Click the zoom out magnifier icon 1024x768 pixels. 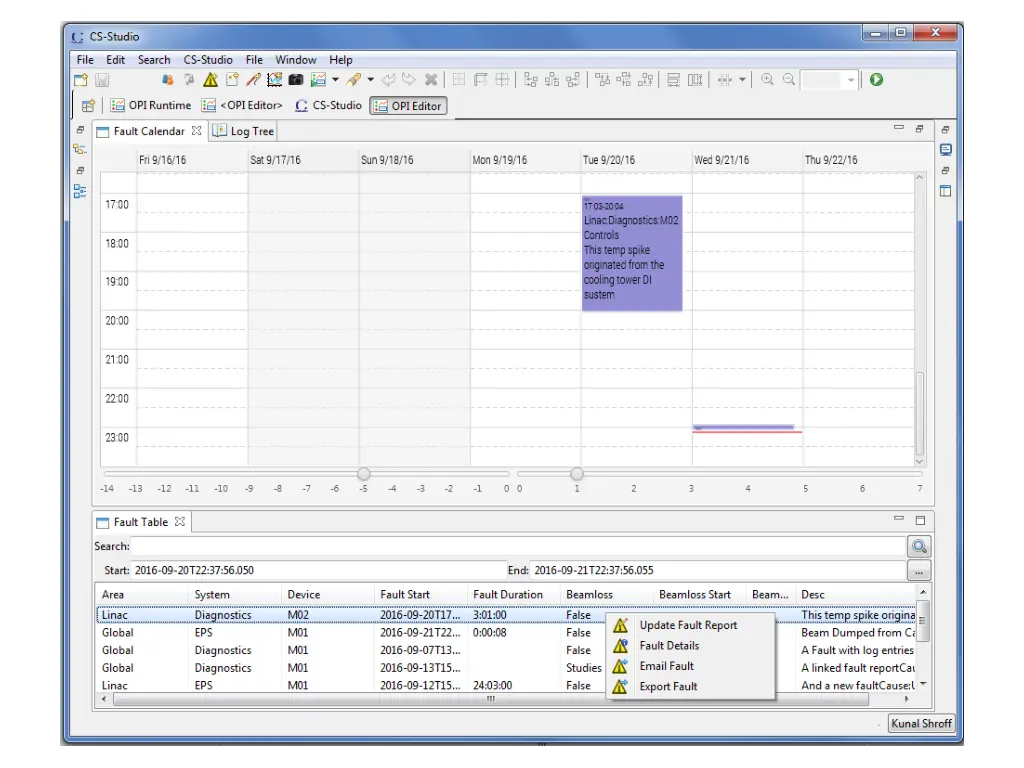click(789, 80)
